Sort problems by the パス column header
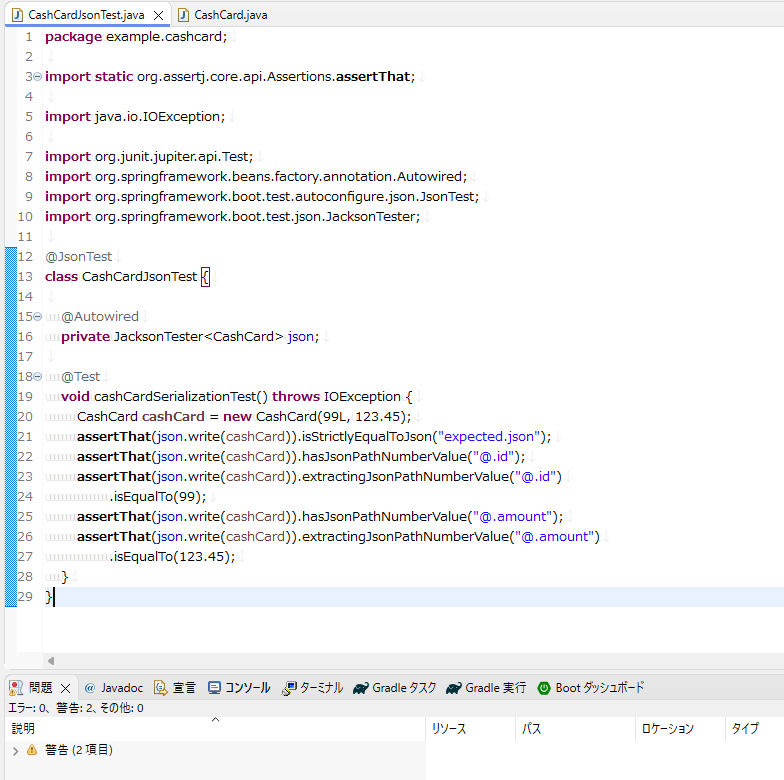Screen dimensions: 784x780 click(575, 729)
